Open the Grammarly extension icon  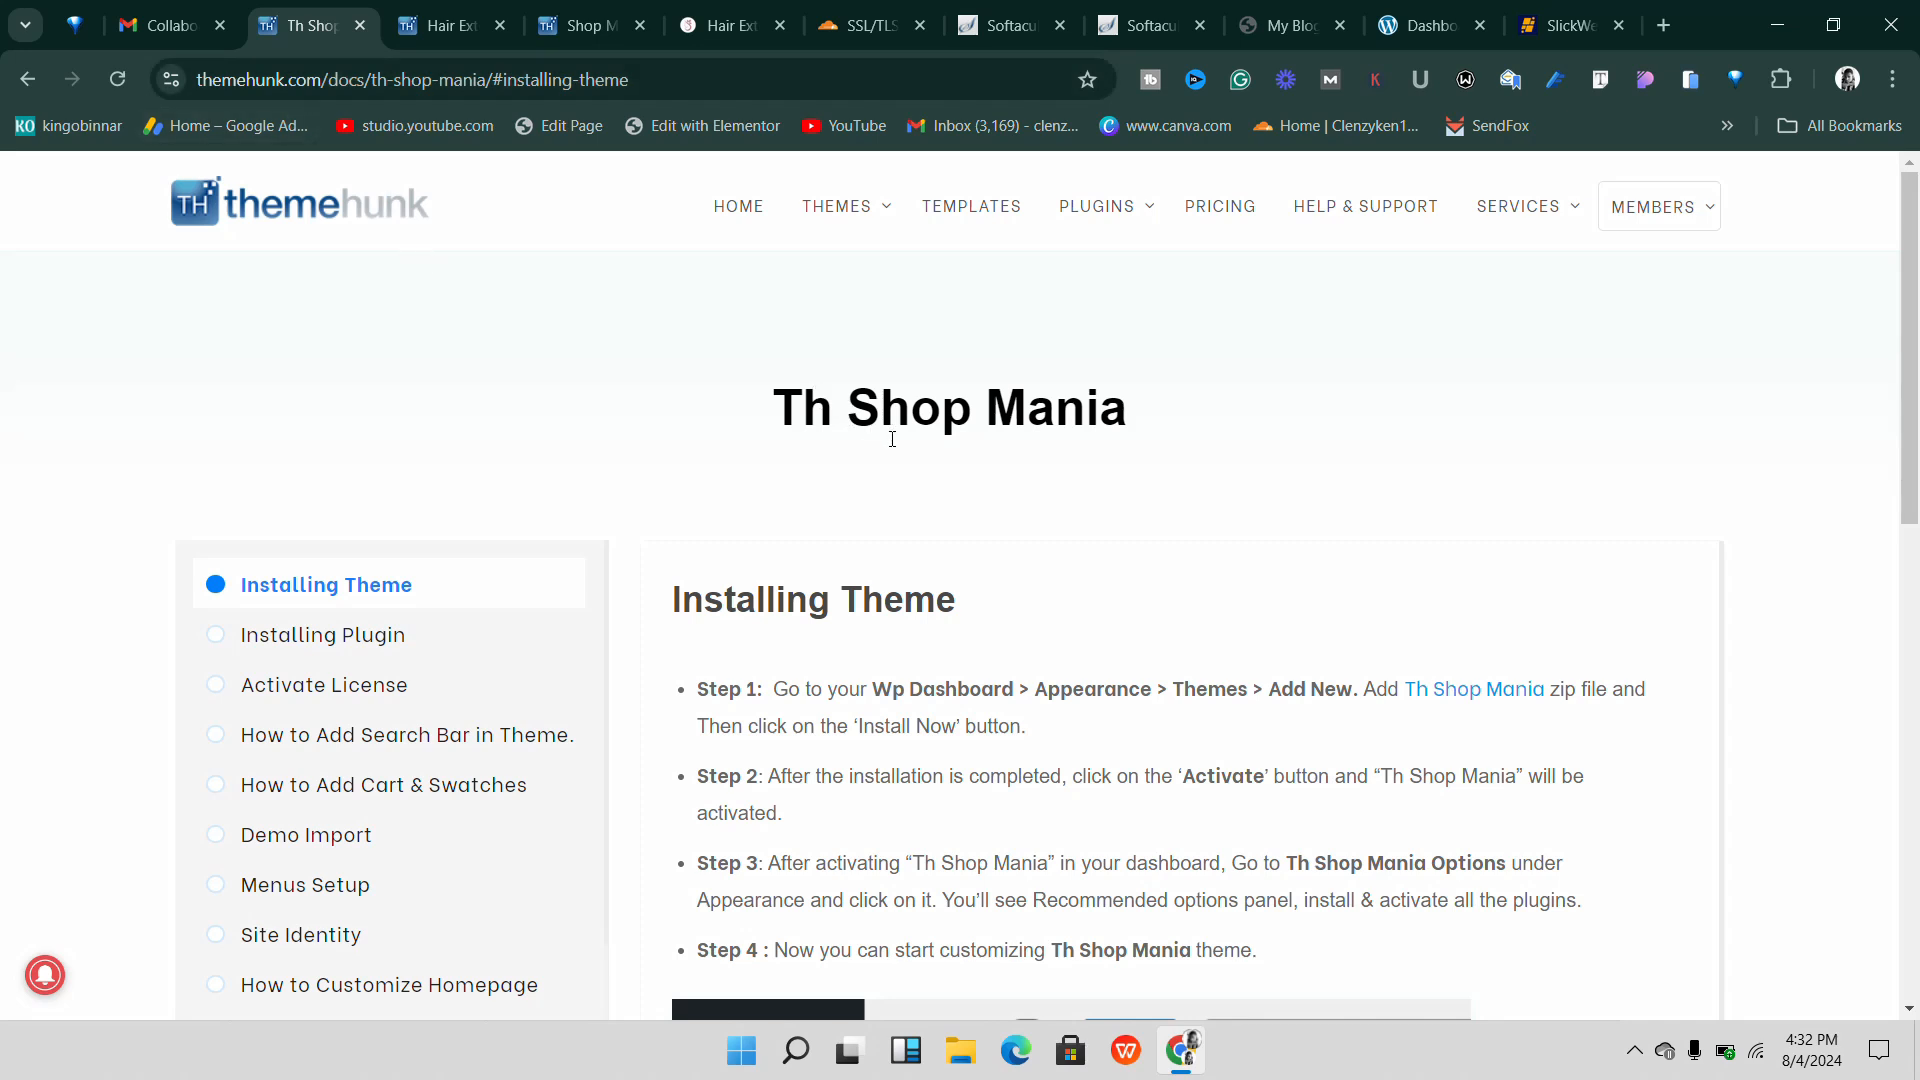pyautogui.click(x=1240, y=80)
